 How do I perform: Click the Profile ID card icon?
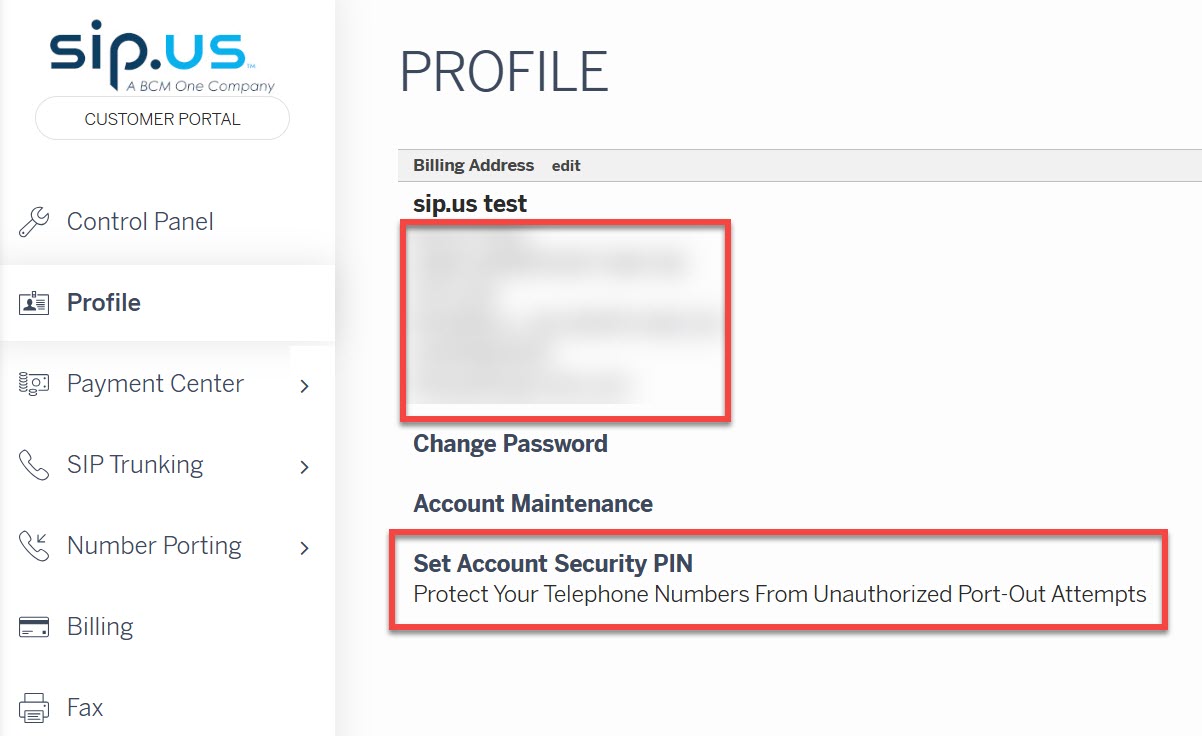(x=34, y=303)
